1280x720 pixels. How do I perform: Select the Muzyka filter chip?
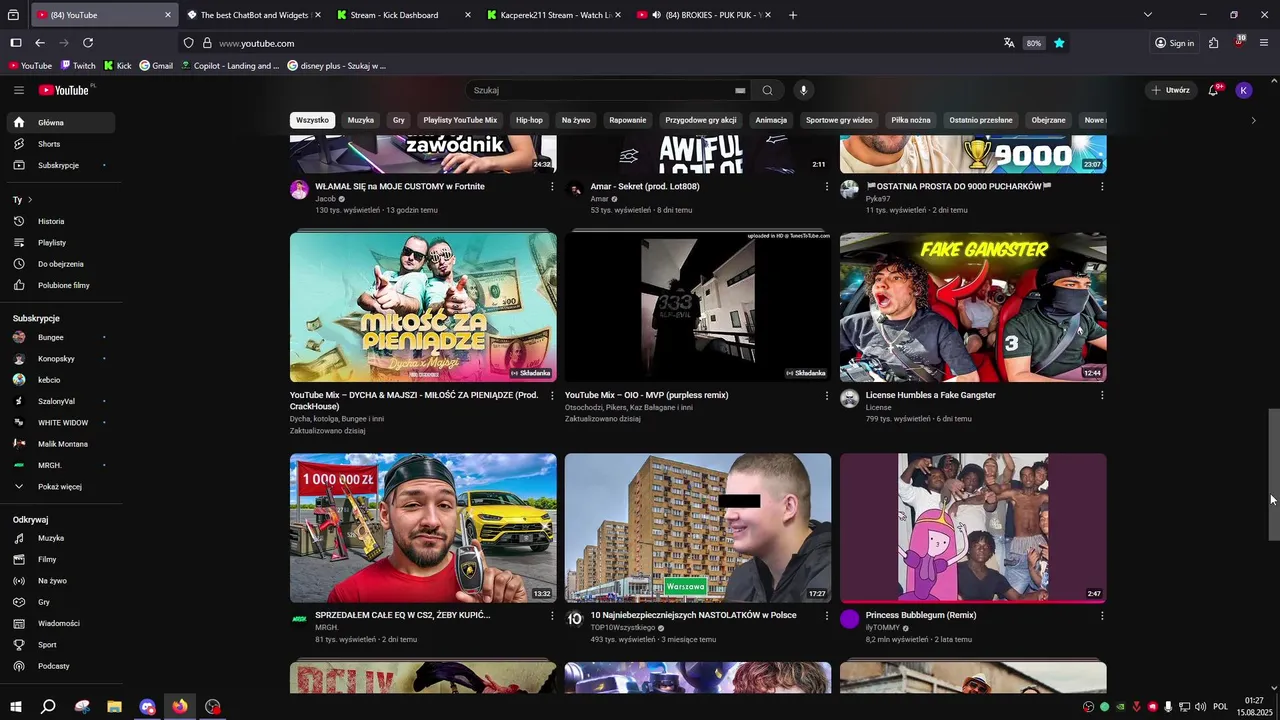pos(361,120)
